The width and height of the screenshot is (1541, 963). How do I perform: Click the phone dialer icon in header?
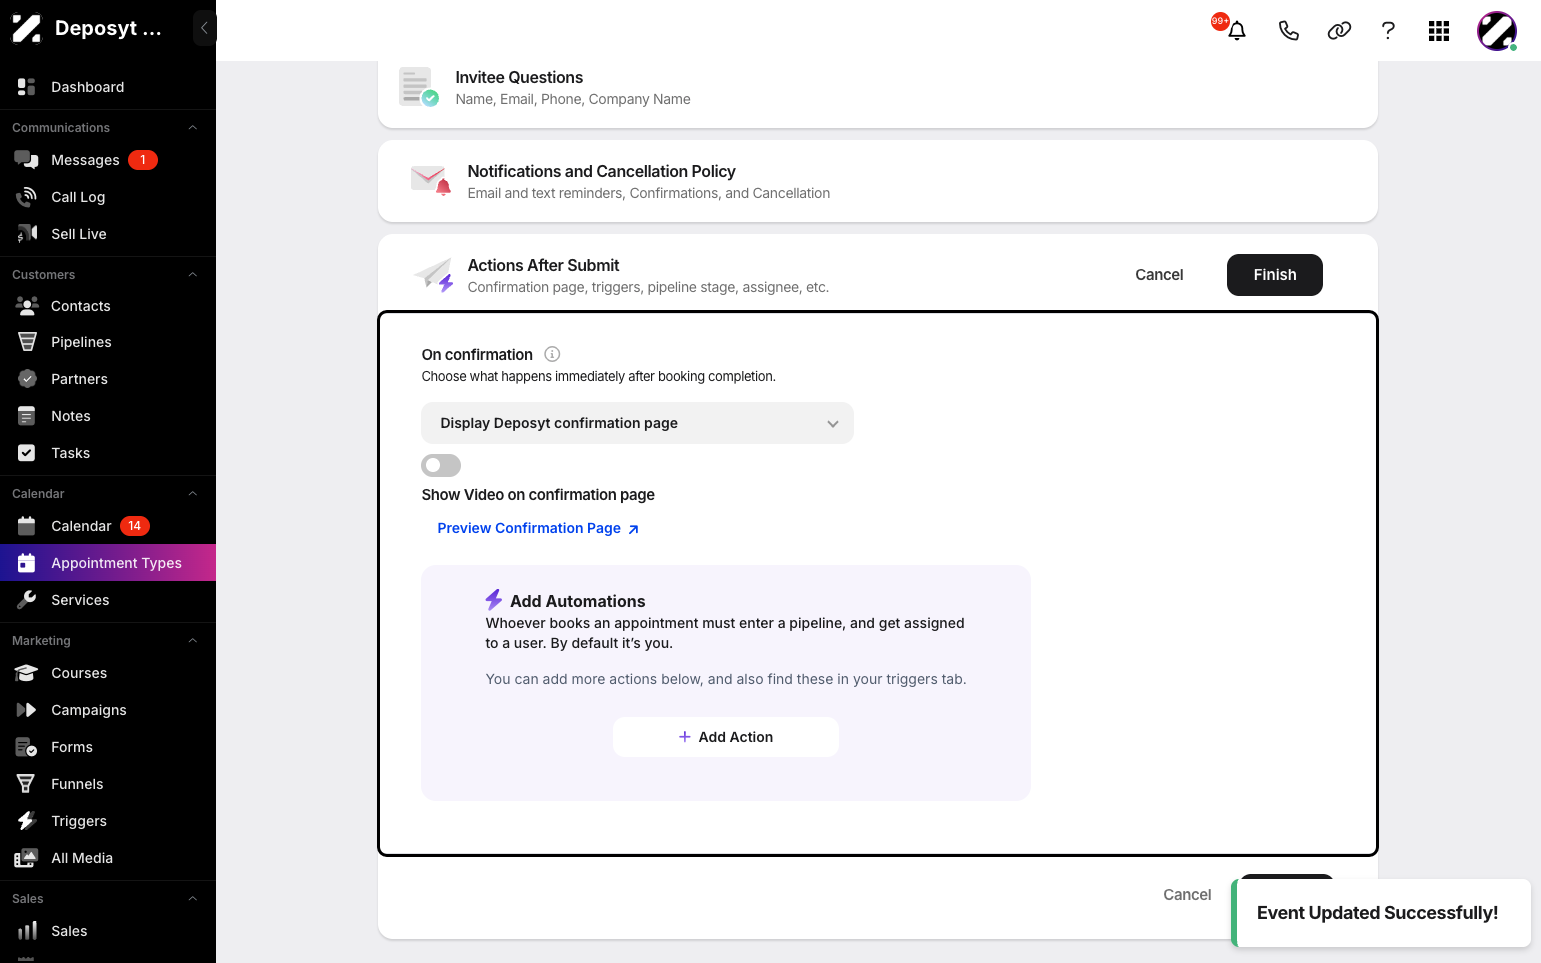[x=1289, y=31]
